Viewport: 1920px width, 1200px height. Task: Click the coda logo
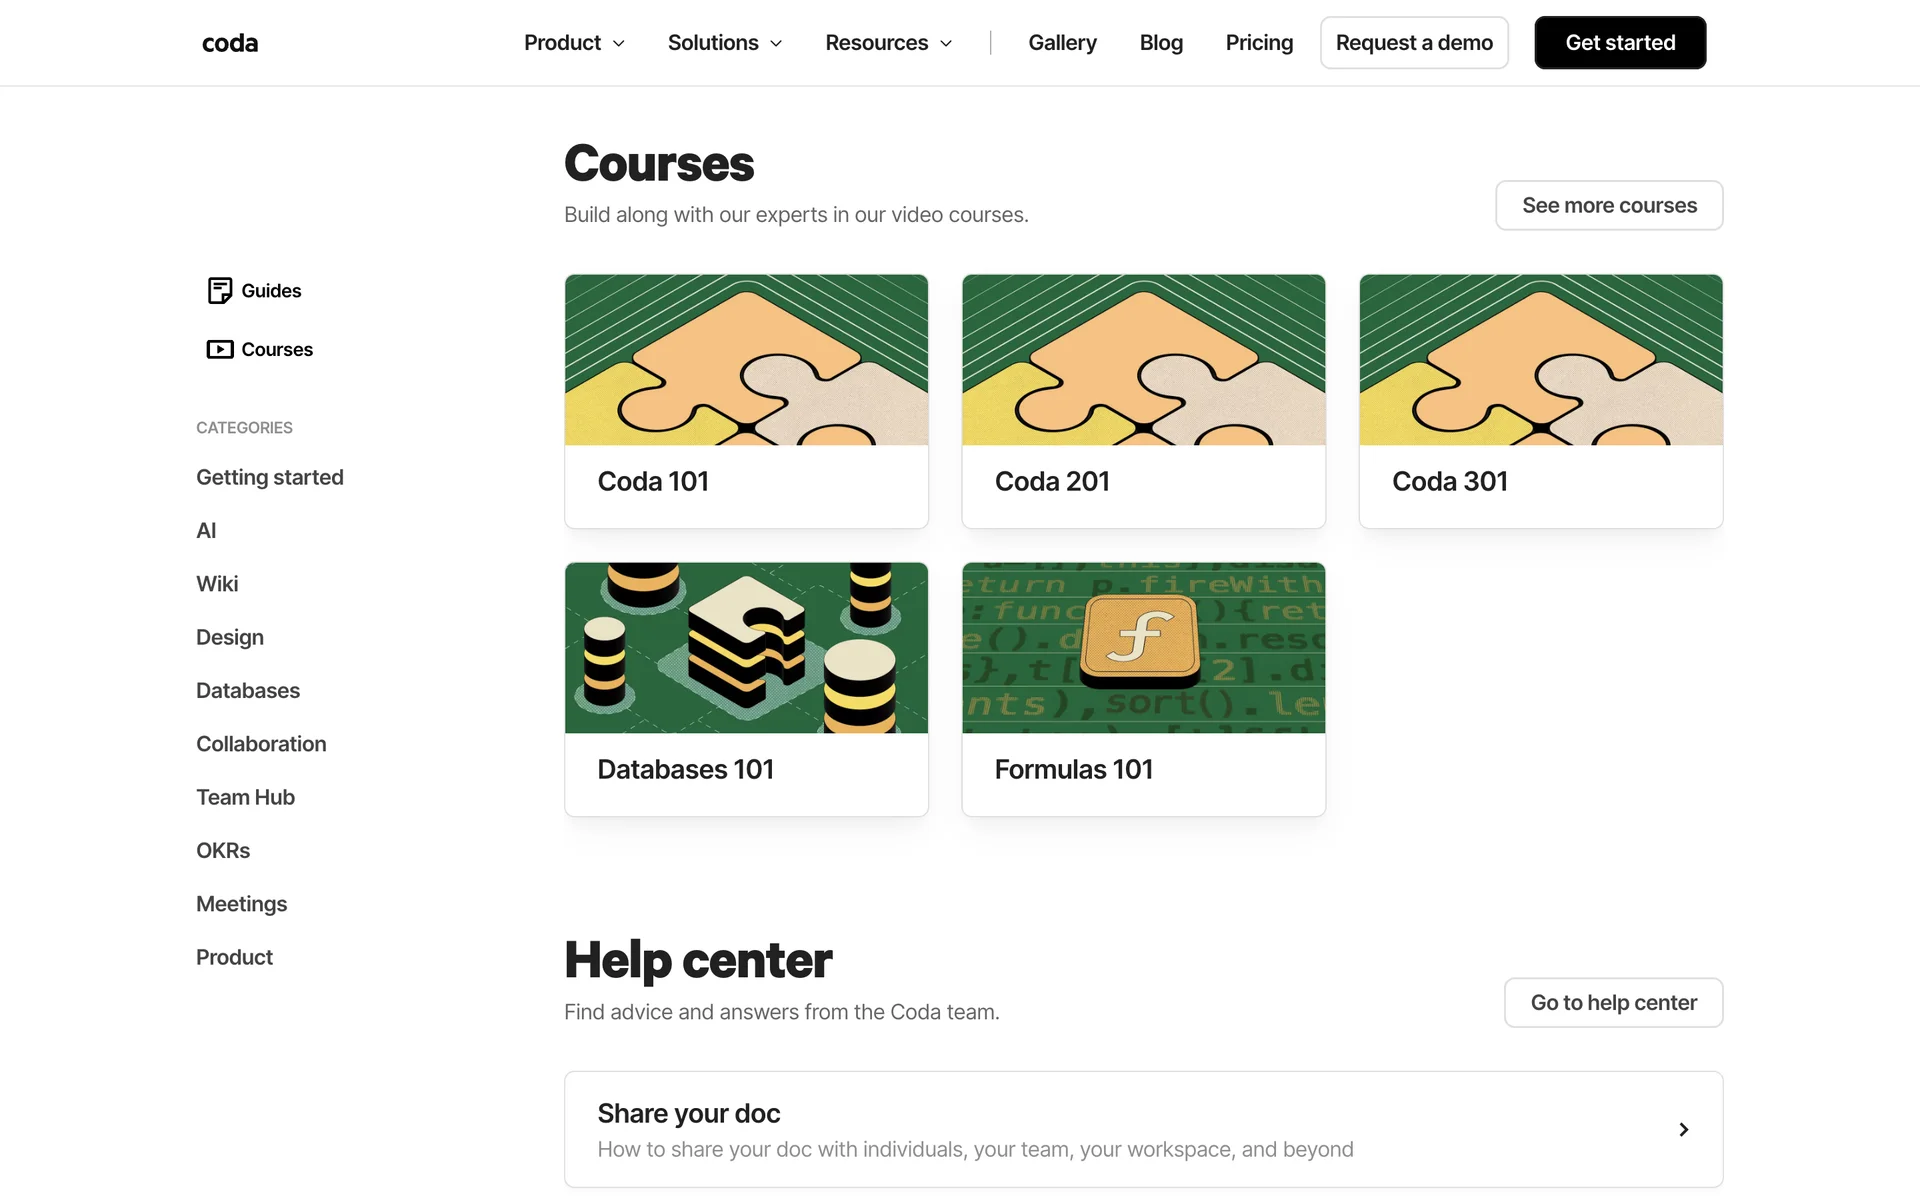[230, 43]
